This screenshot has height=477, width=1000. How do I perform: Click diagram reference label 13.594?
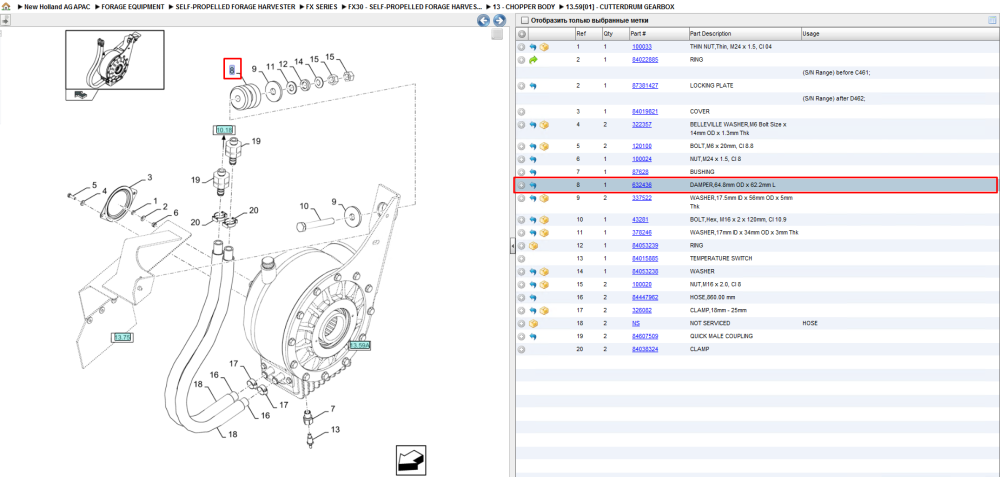pyautogui.click(x=359, y=346)
